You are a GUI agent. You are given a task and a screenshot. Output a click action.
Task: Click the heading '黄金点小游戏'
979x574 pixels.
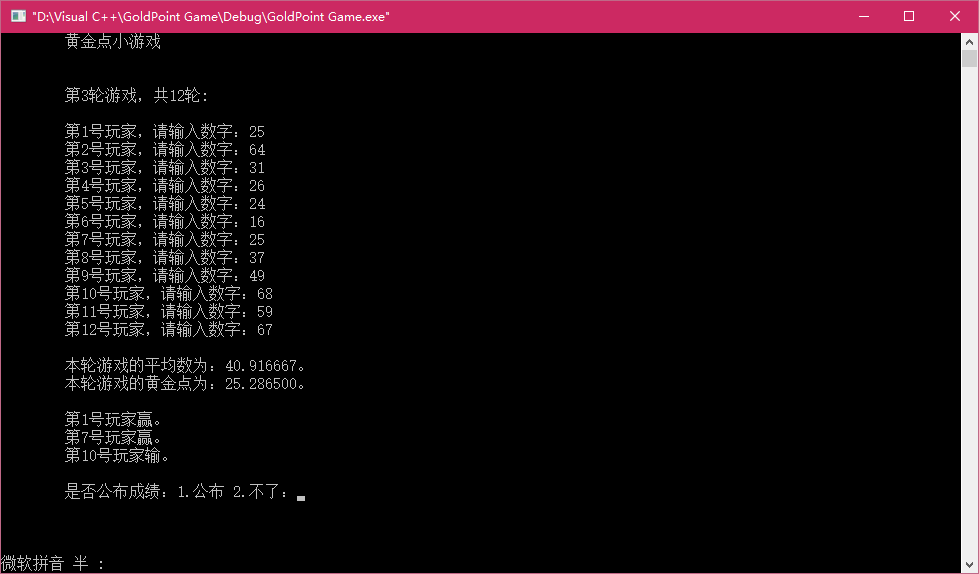click(113, 42)
